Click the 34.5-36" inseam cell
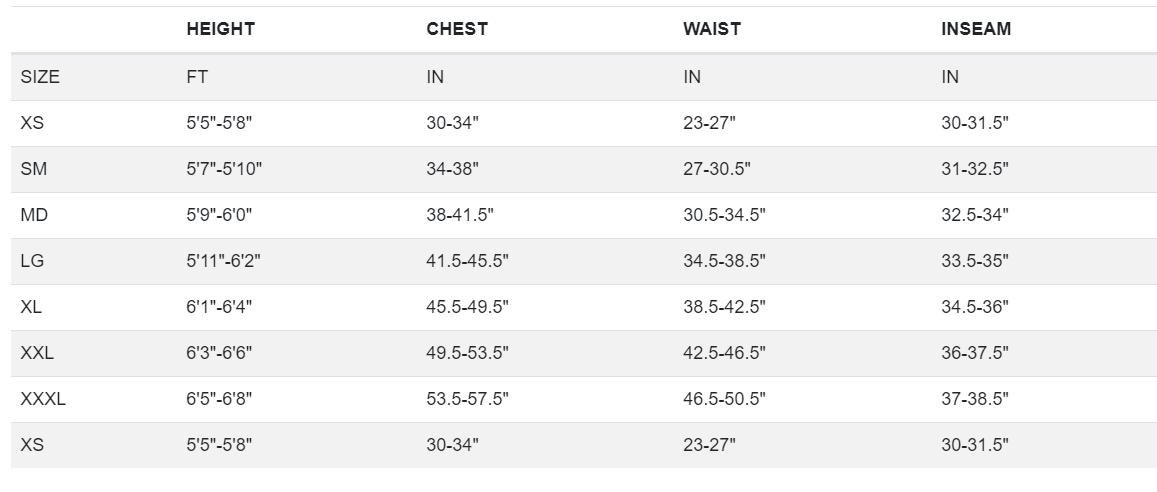Image resolution: width=1157 pixels, height=492 pixels. click(x=975, y=307)
